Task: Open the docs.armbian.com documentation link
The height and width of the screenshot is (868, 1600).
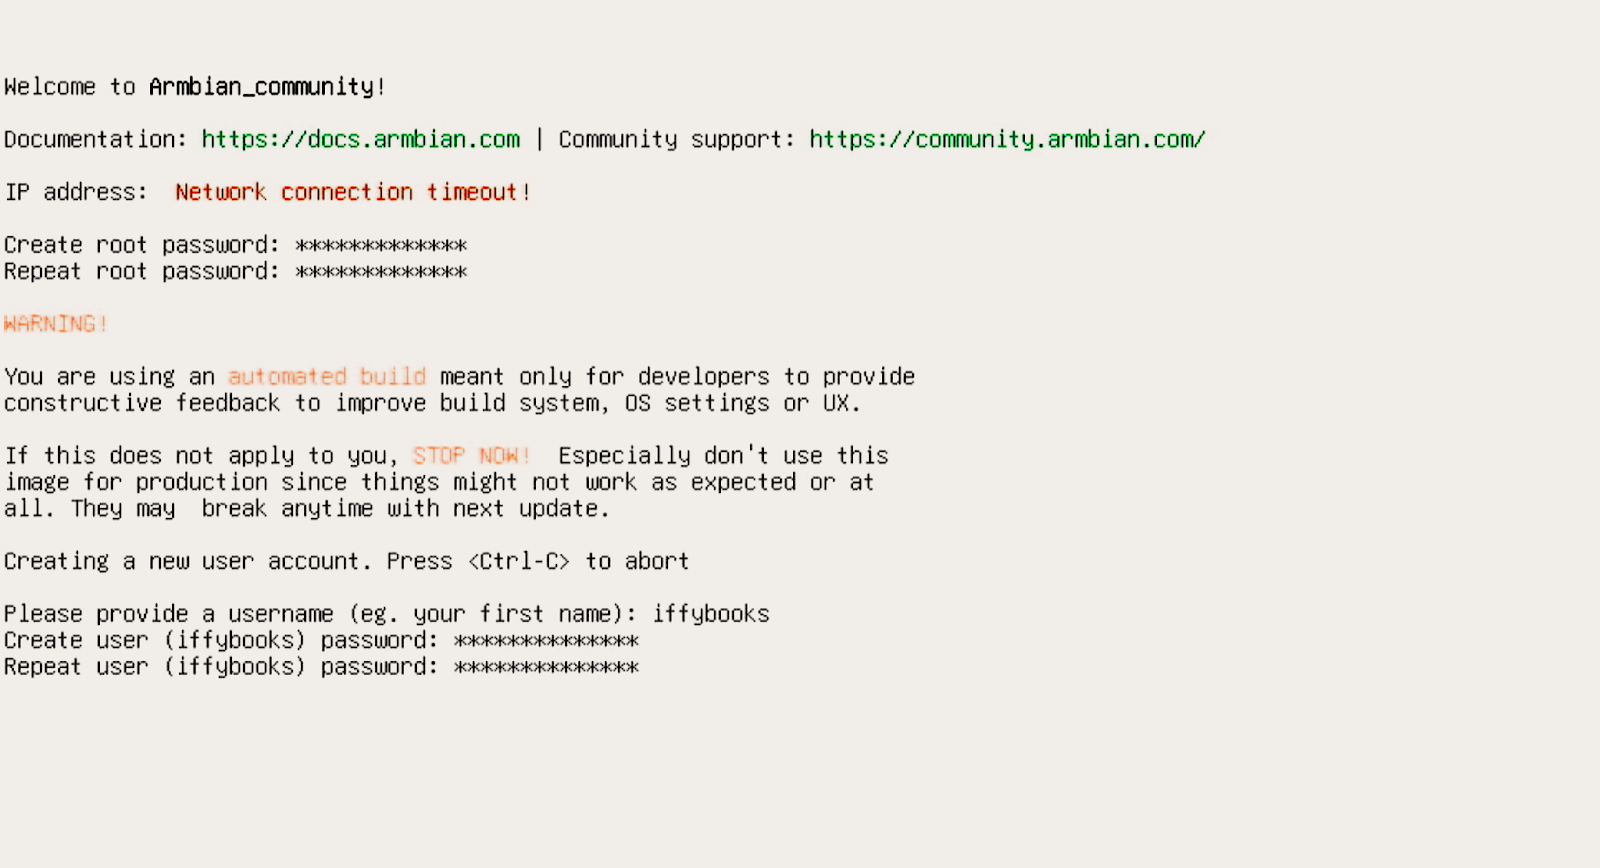Action: [360, 139]
